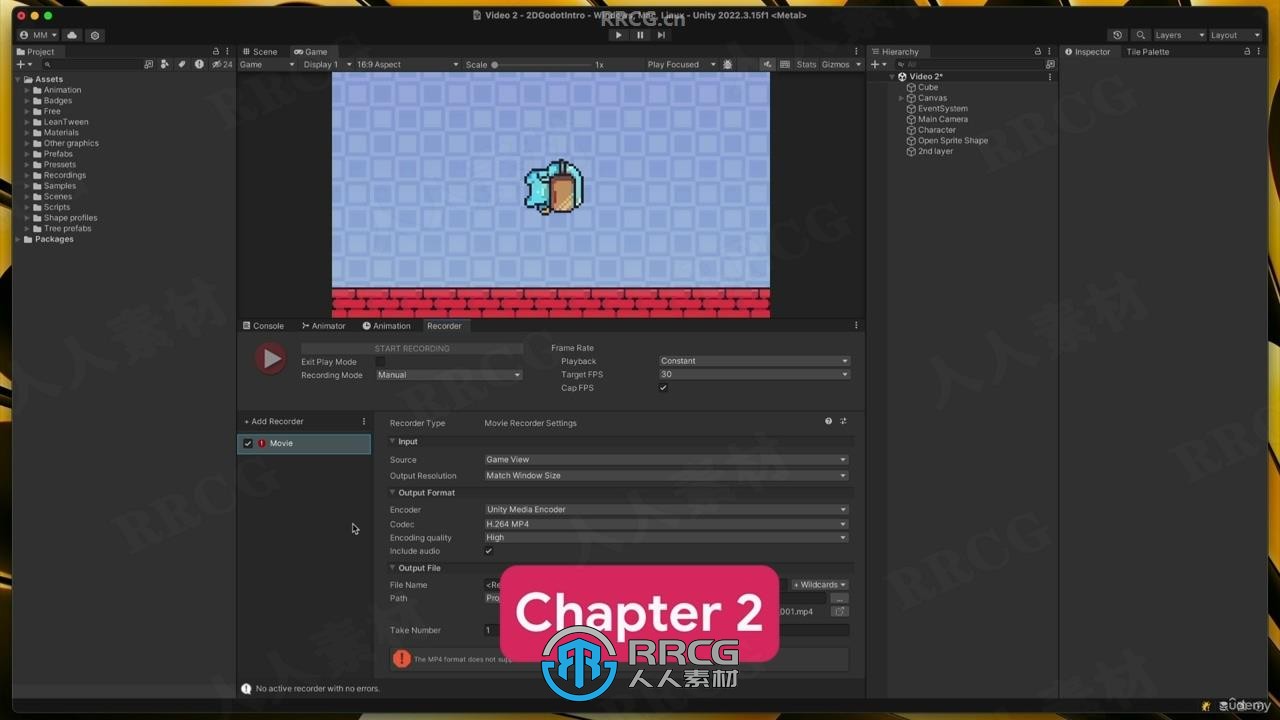This screenshot has height=720, width=1280.
Task: Click the Hierarchy search scene filter icon
Action: point(1049,64)
